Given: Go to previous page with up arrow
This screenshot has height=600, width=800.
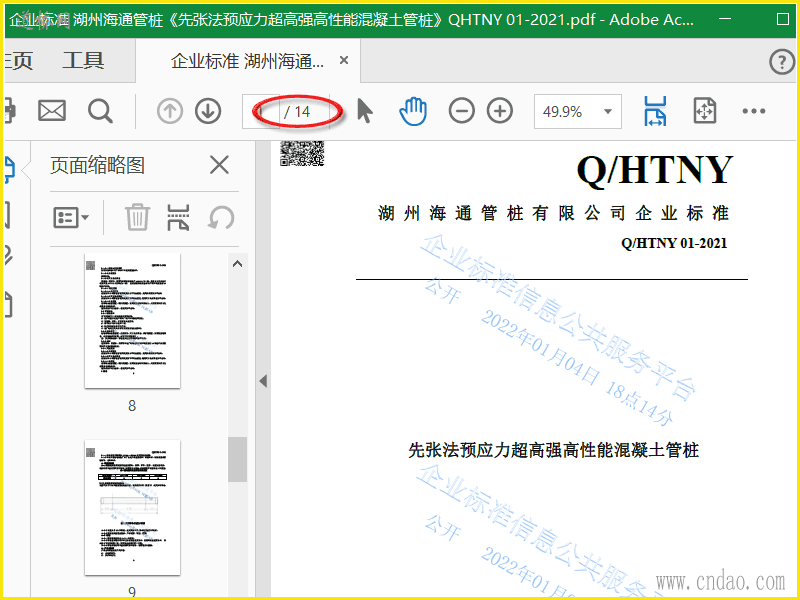Looking at the screenshot, I should (170, 111).
